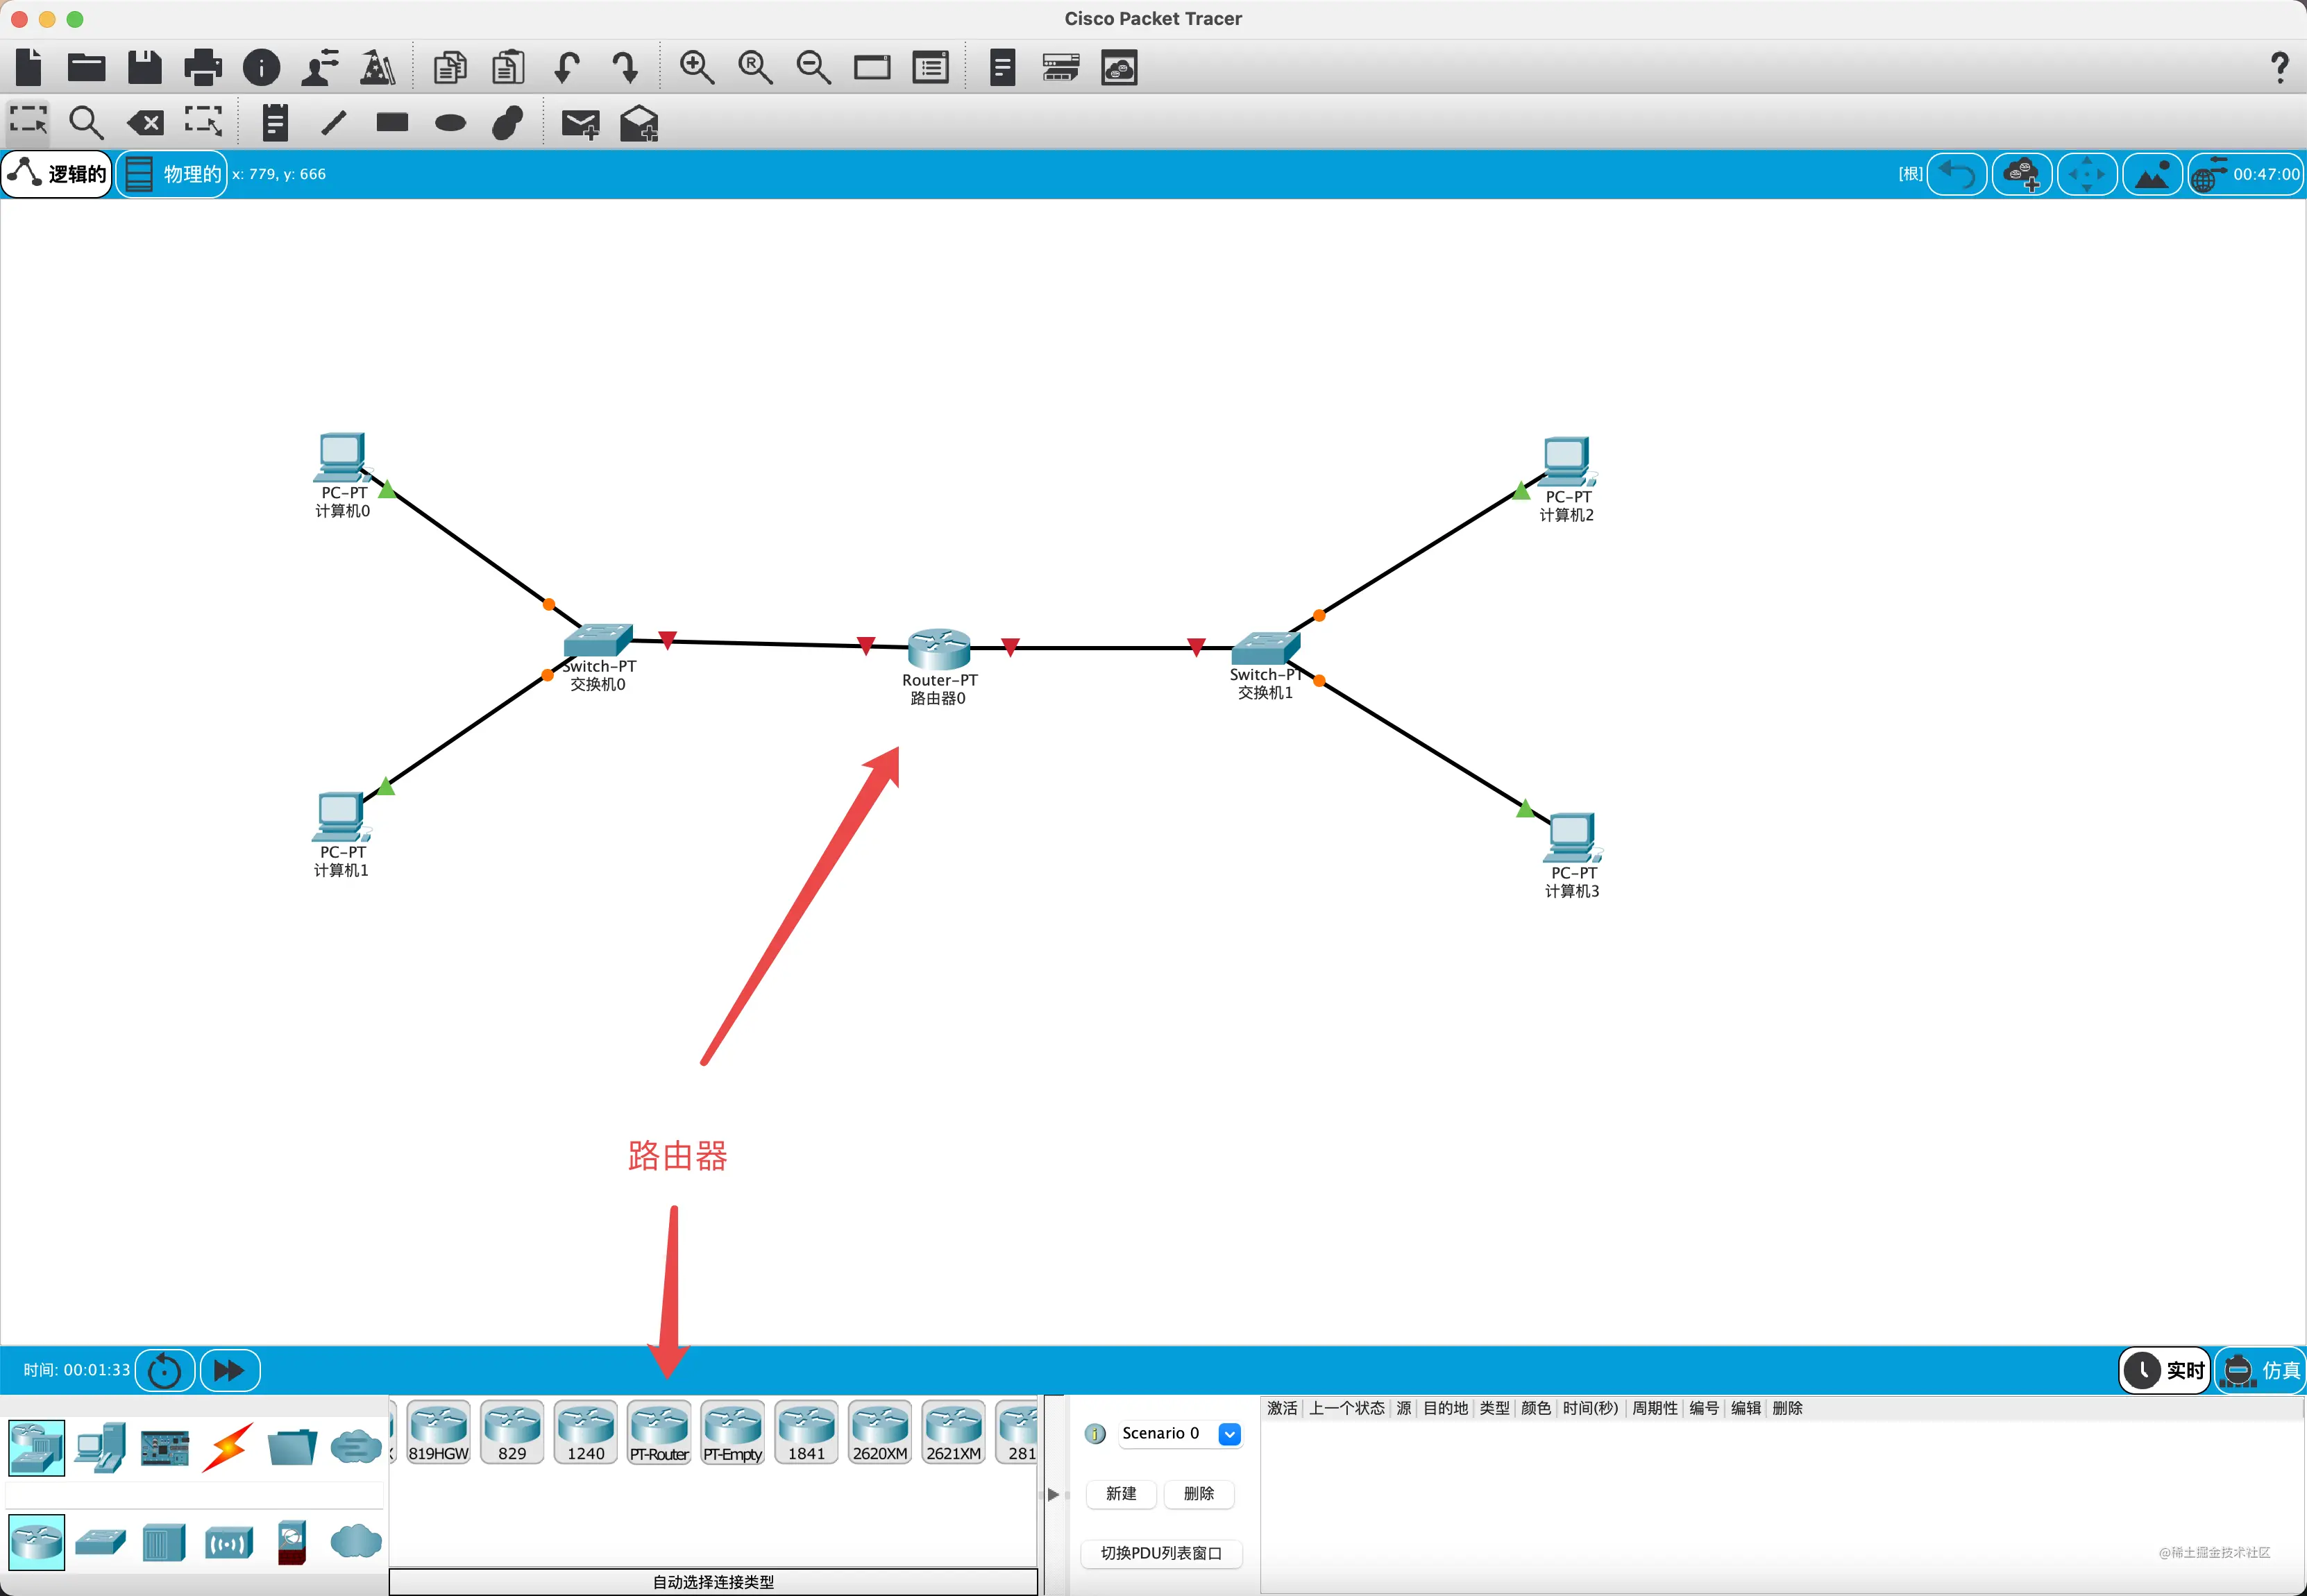Click the Undo arrow icon
The width and height of the screenshot is (2307, 1596).
tap(567, 67)
